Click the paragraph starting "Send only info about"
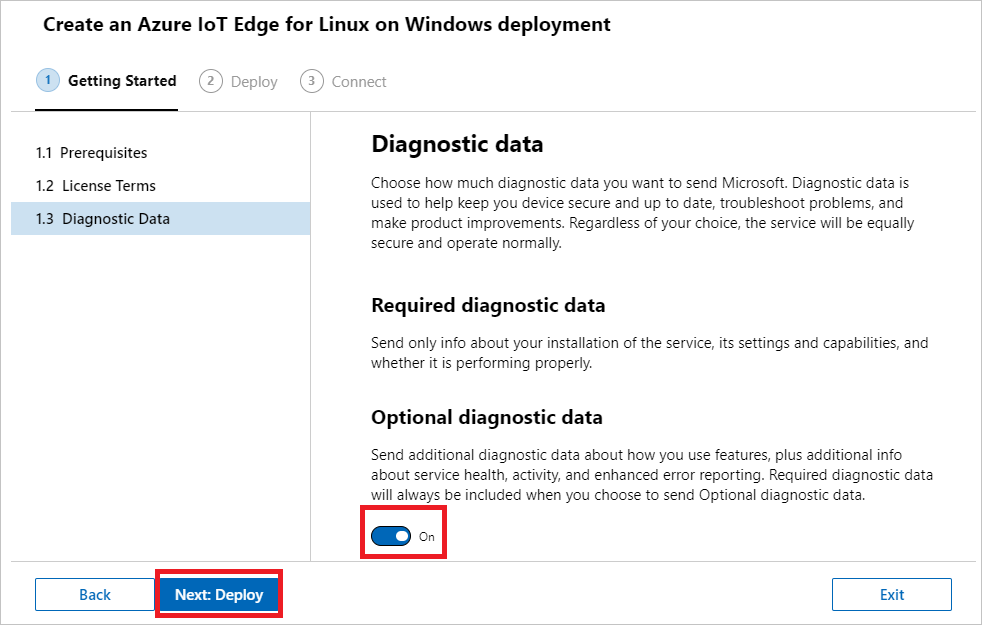Image resolution: width=982 pixels, height=625 pixels. 649,353
